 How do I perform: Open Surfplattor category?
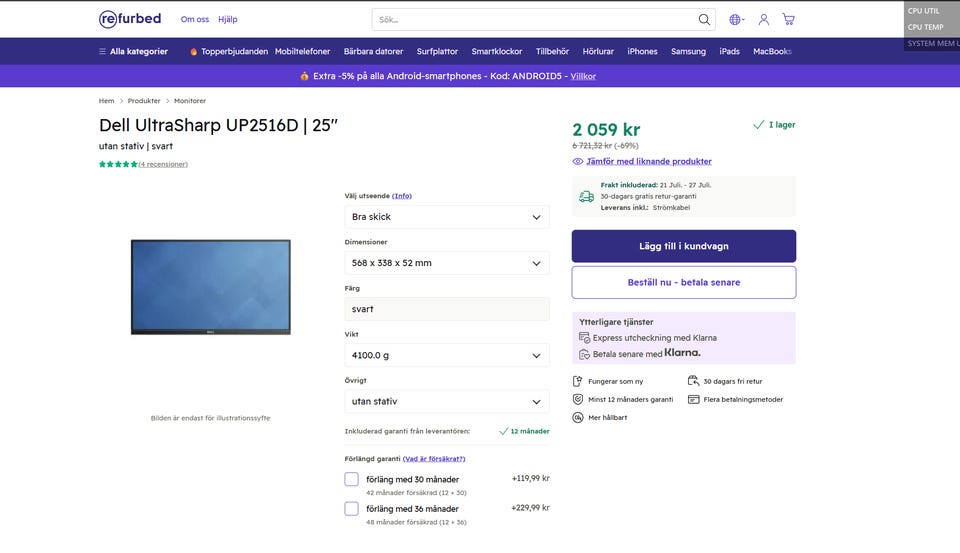click(437, 51)
